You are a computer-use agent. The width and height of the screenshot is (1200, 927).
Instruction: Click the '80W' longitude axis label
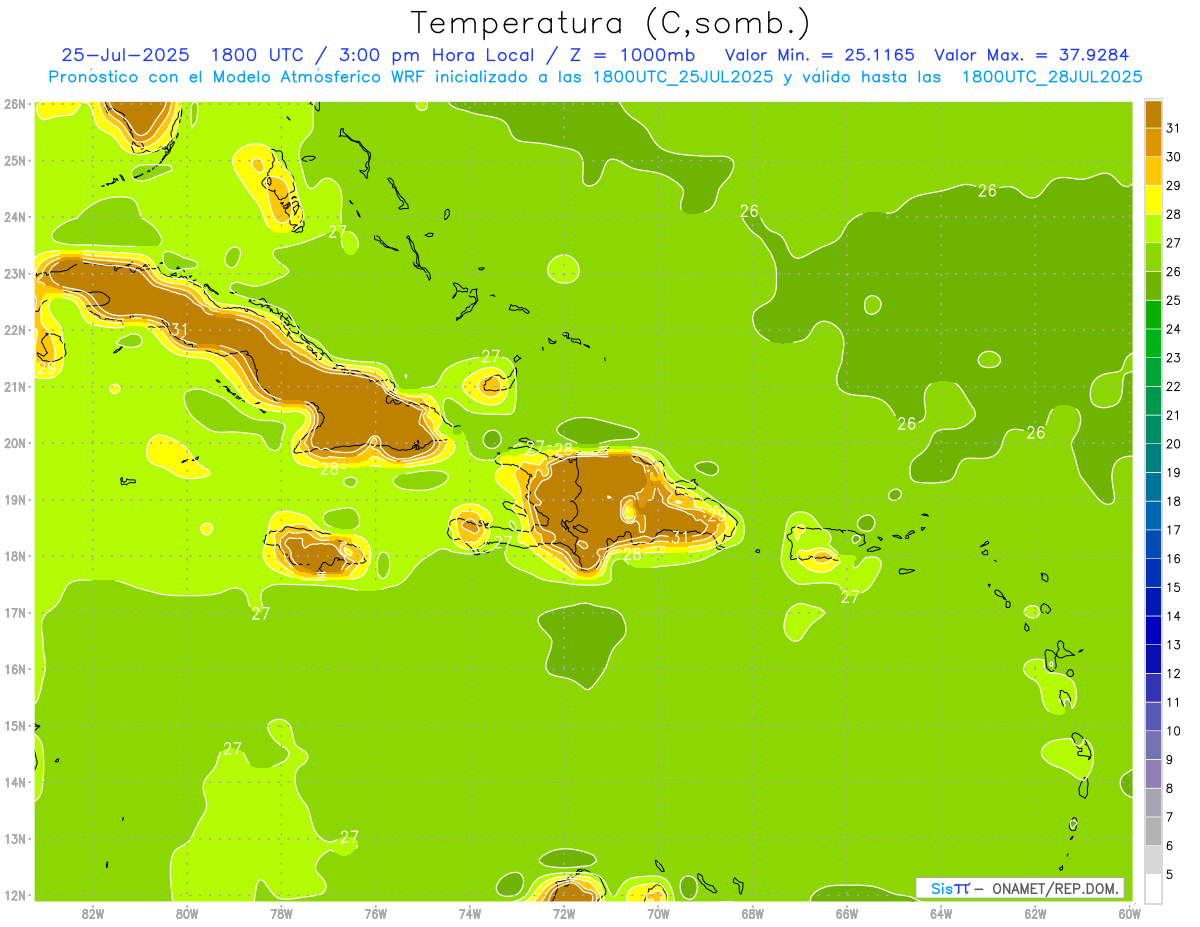click(x=187, y=913)
